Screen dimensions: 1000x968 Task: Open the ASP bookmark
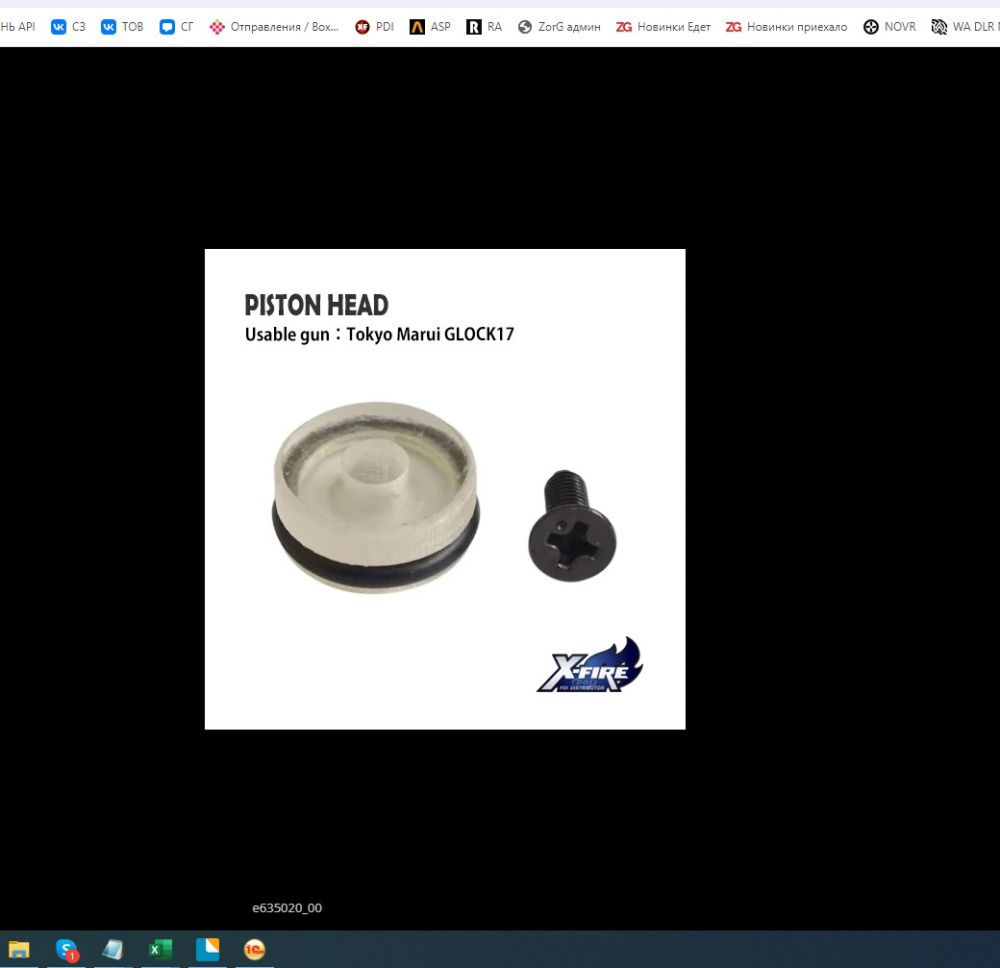(x=430, y=27)
